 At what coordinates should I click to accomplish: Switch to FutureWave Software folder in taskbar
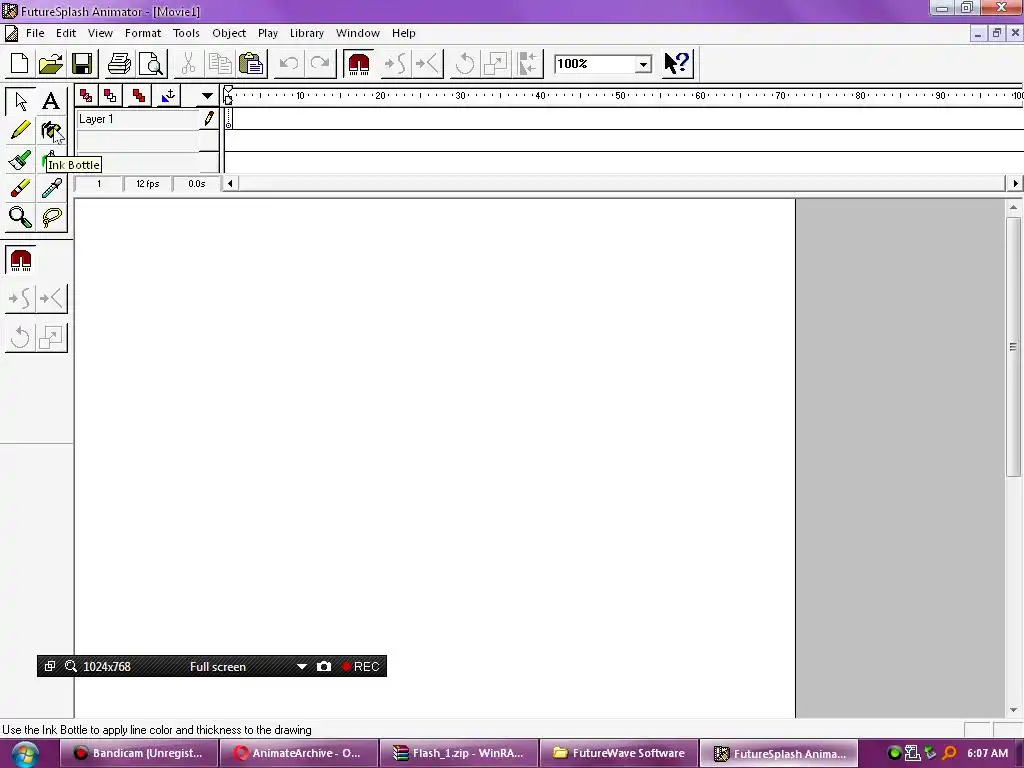(619, 753)
